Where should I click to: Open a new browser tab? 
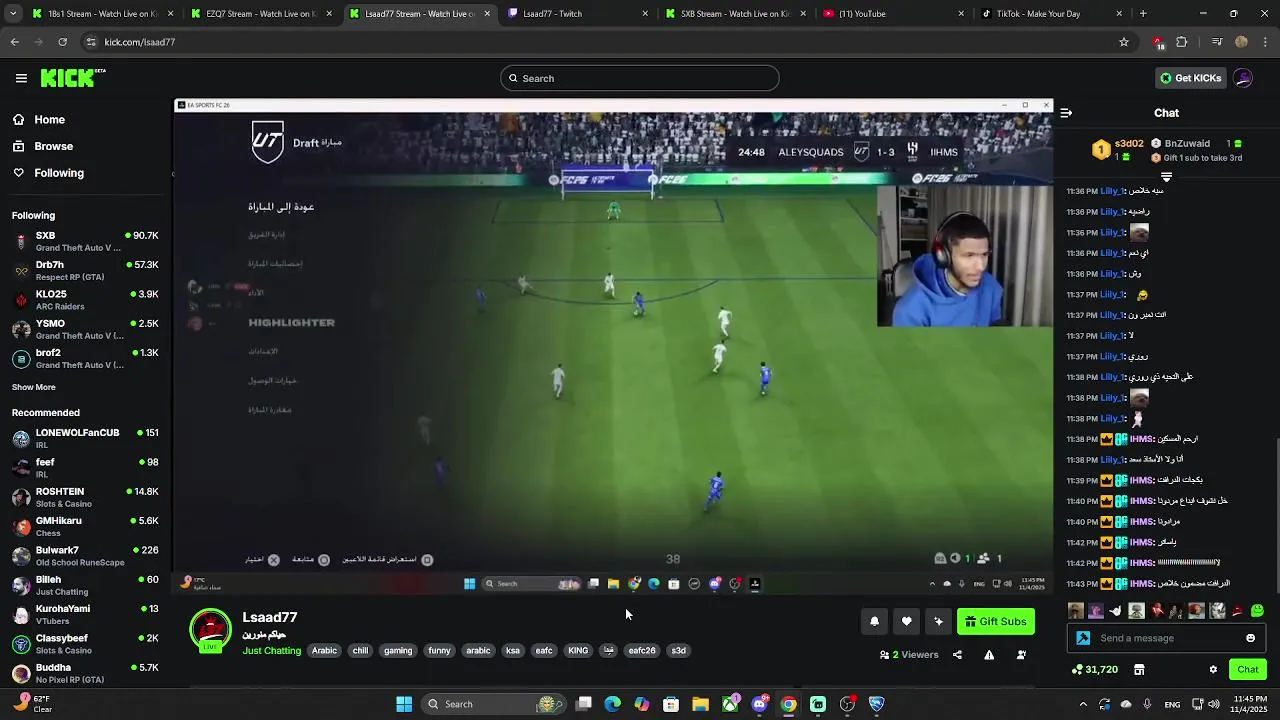pyautogui.click(x=1143, y=14)
